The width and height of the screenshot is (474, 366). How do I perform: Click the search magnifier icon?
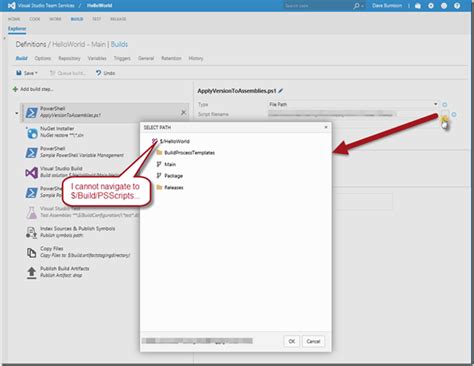[357, 6]
